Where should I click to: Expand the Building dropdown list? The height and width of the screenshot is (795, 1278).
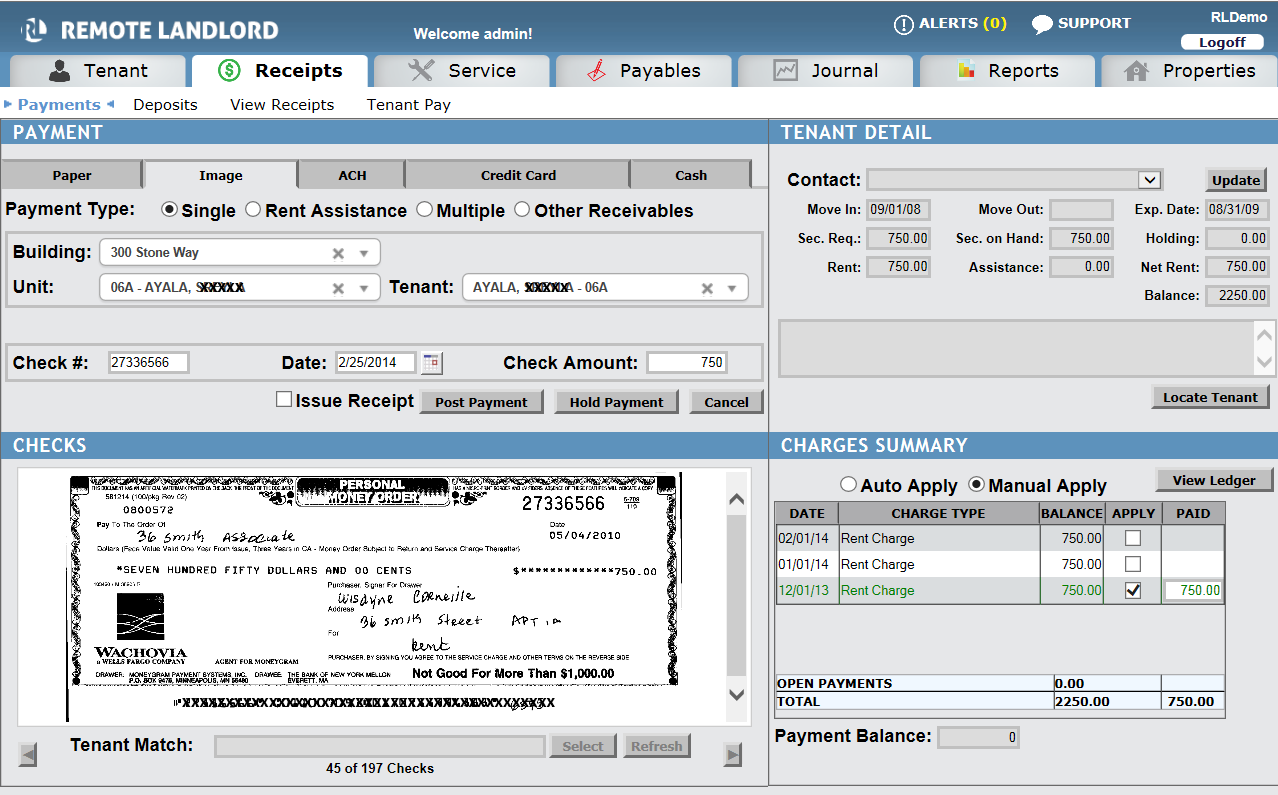[363, 252]
